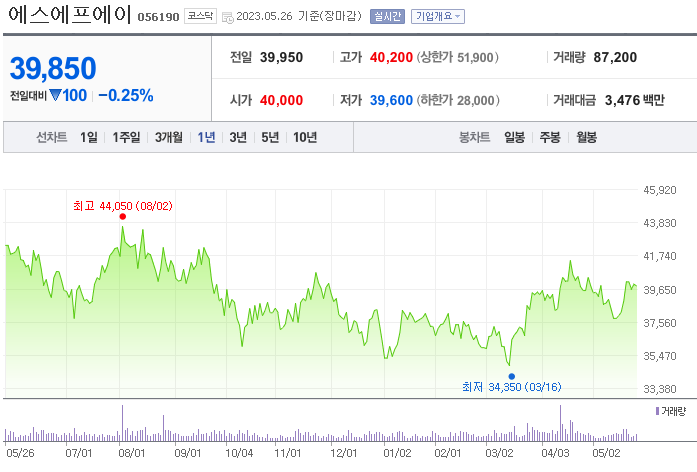Click the blue down-triangle price change icon
The height and width of the screenshot is (472, 697).
(55, 95)
